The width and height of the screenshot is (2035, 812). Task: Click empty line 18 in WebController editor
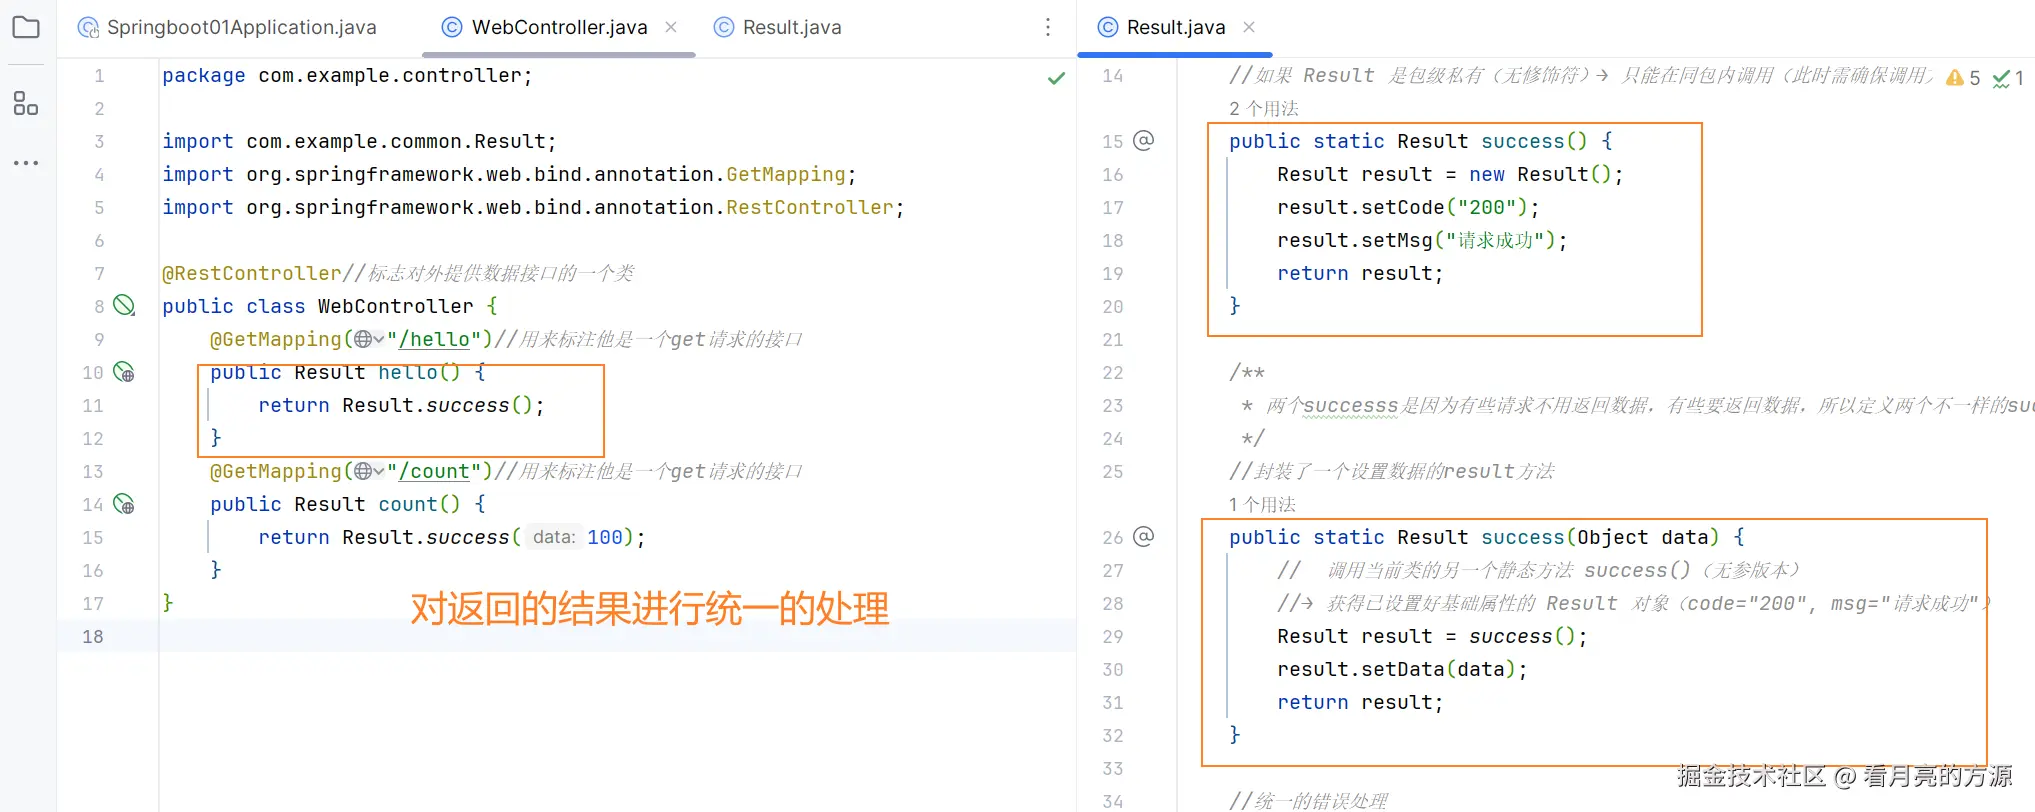tap(616, 636)
